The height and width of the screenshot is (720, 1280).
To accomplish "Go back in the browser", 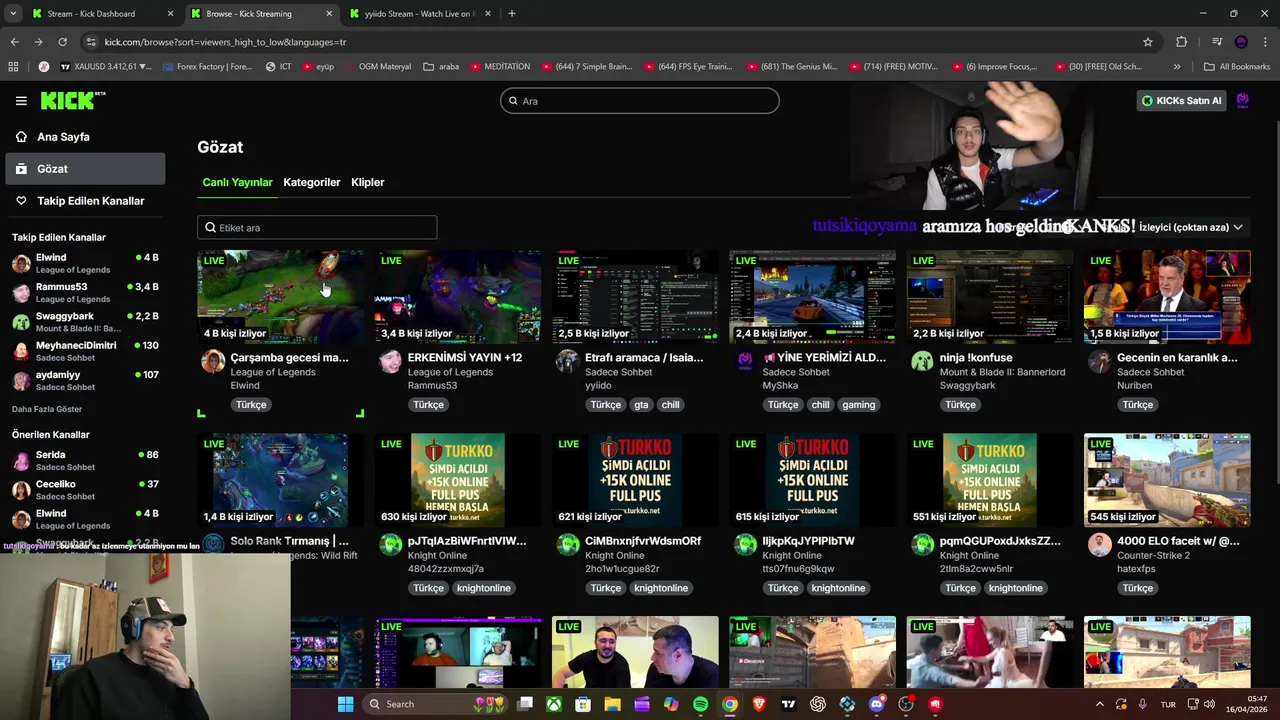I will point(14,42).
